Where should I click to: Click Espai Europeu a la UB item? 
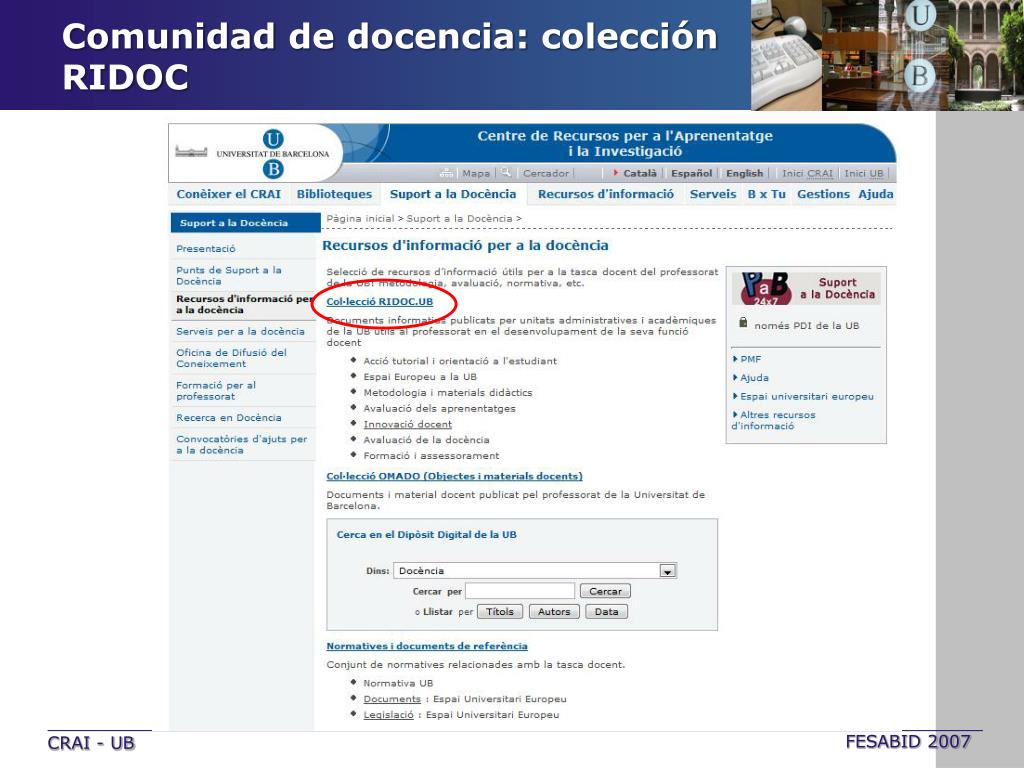420,377
